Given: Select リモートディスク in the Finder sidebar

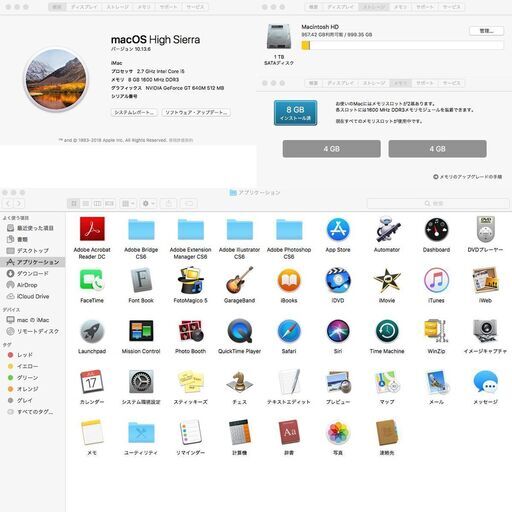Looking at the screenshot, I should (33, 331).
